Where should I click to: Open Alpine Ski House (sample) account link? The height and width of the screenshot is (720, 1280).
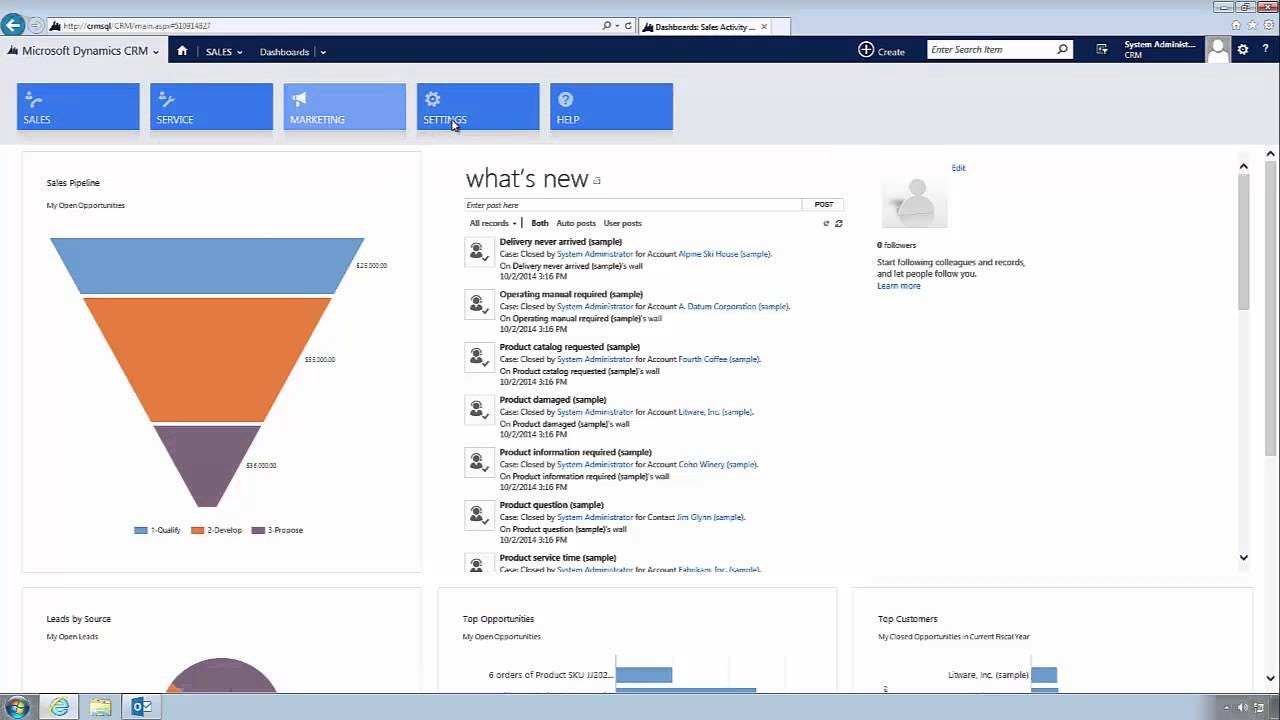725,254
